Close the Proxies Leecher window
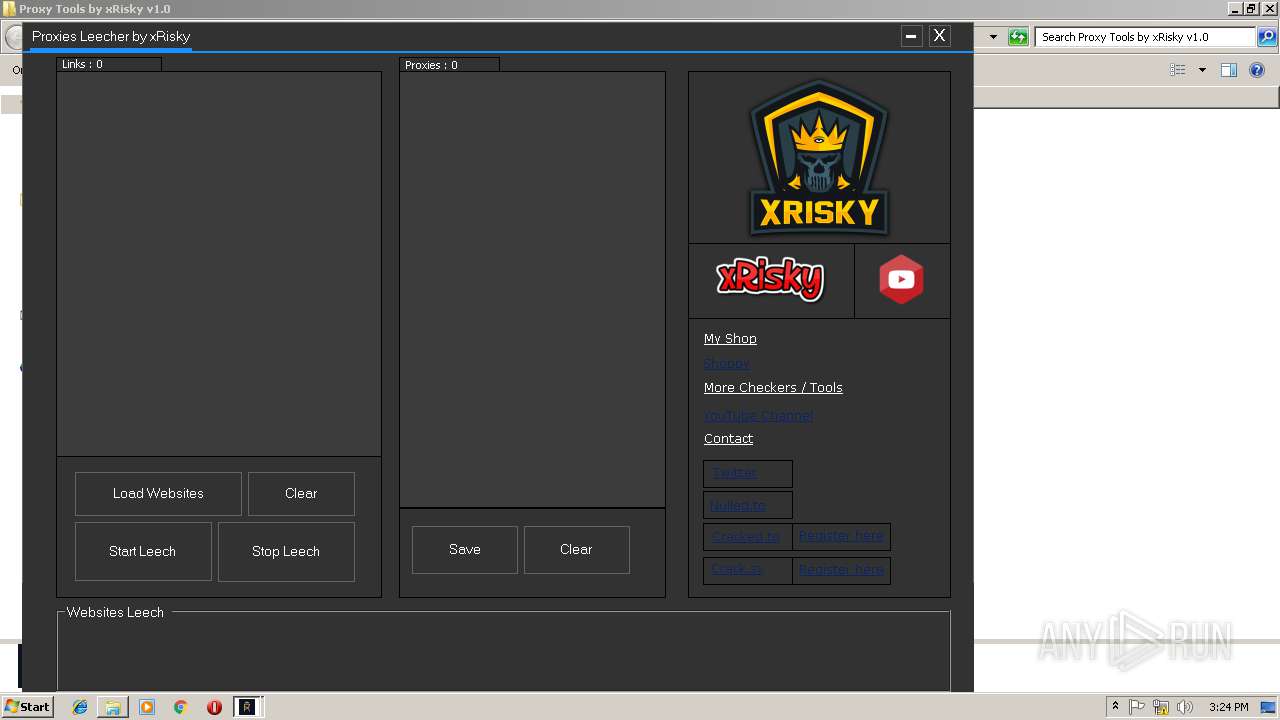Screen dimensions: 1280x720 point(939,35)
